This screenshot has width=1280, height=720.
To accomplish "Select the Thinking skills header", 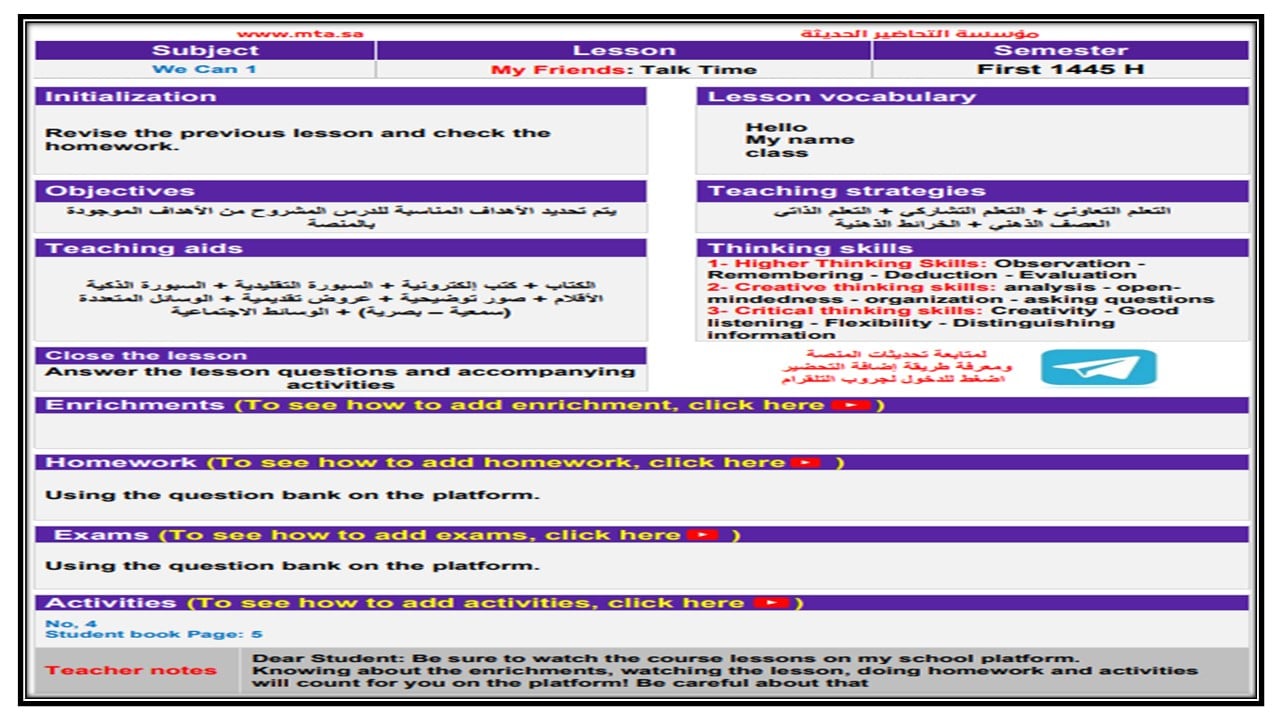I will [x=973, y=249].
